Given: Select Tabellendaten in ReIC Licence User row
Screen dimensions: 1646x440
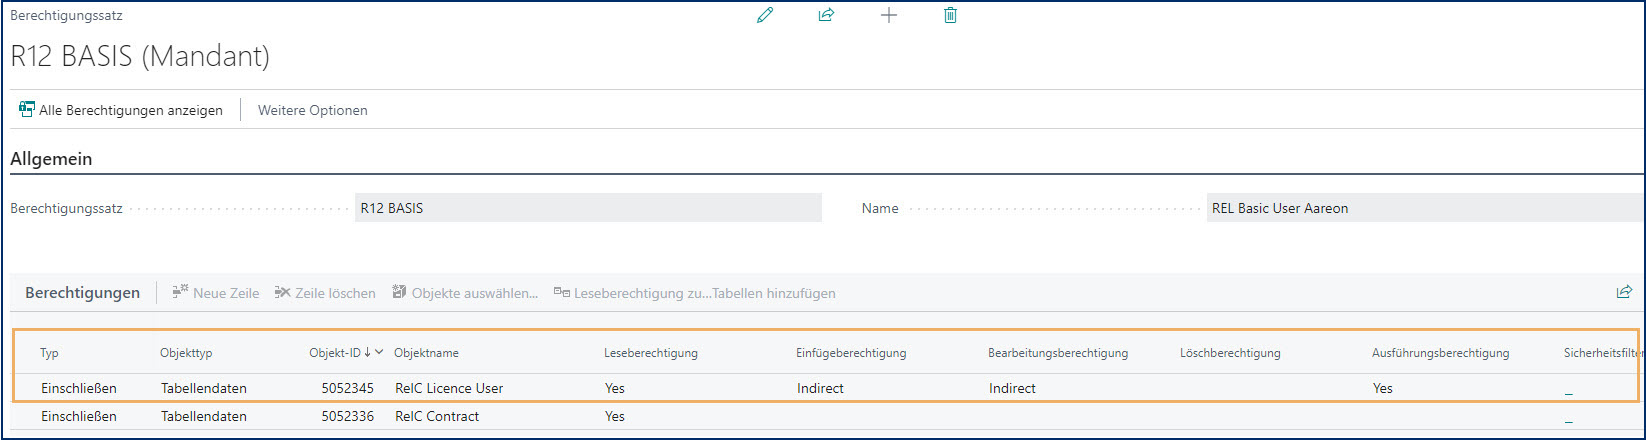Looking at the screenshot, I should pyautogui.click(x=204, y=388).
